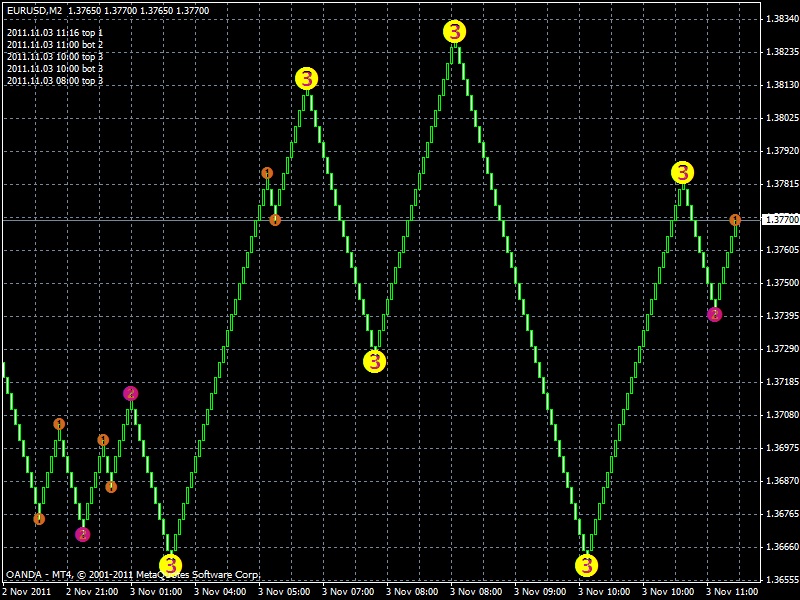Click the '2011.11.03 11:16 top 1' line
The height and width of the screenshot is (600, 800).
55,33
